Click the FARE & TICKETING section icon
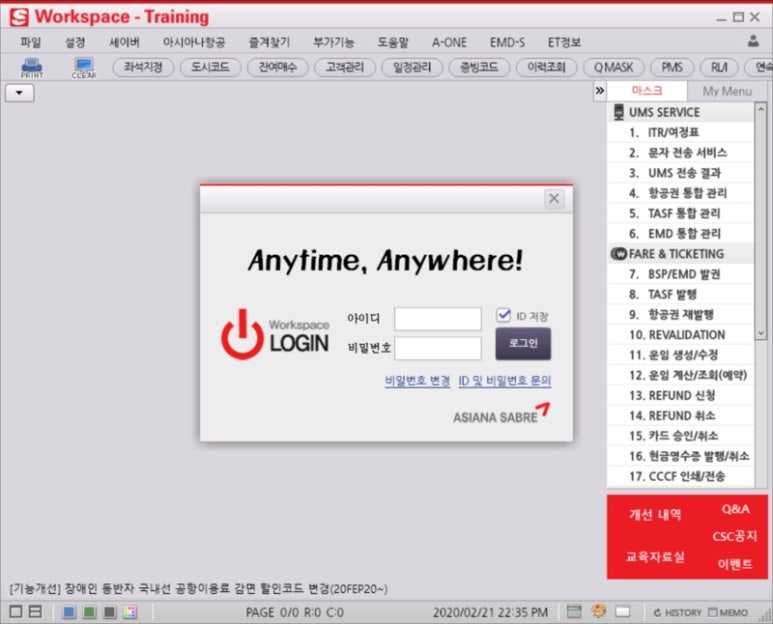The width and height of the screenshot is (773, 624). (619, 254)
